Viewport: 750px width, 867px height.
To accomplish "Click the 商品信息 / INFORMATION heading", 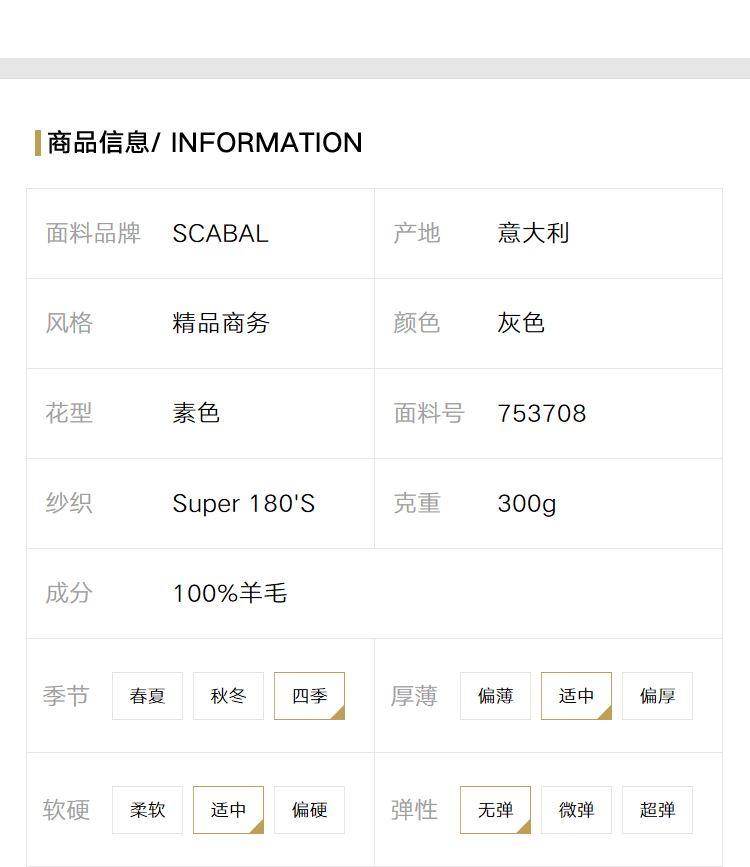I will 205,143.
